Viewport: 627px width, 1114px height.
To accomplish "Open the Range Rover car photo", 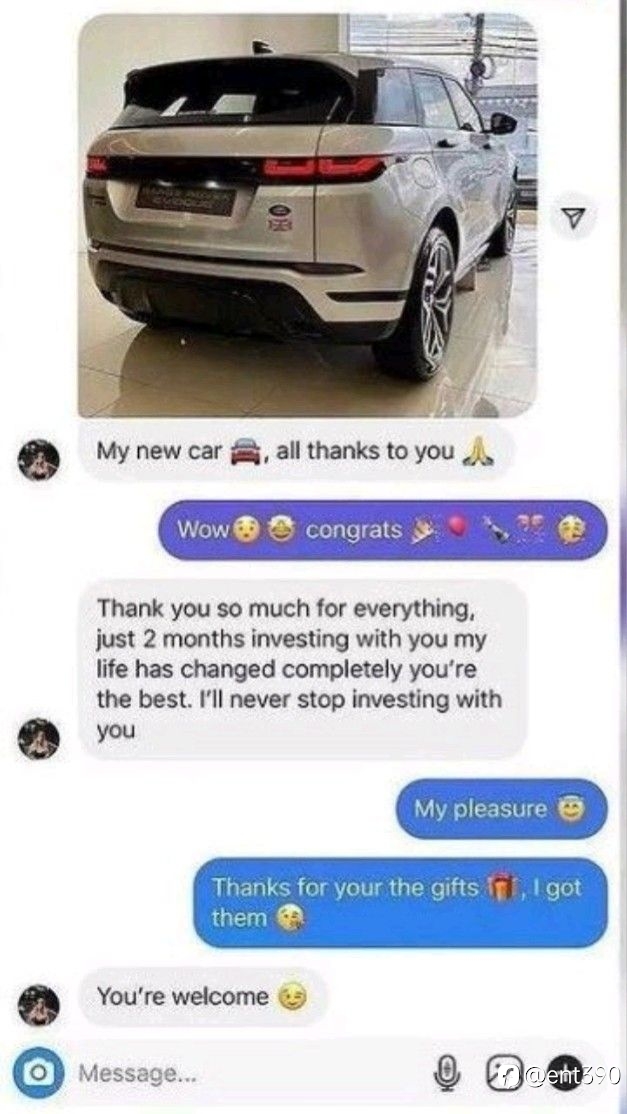I will point(307,215).
